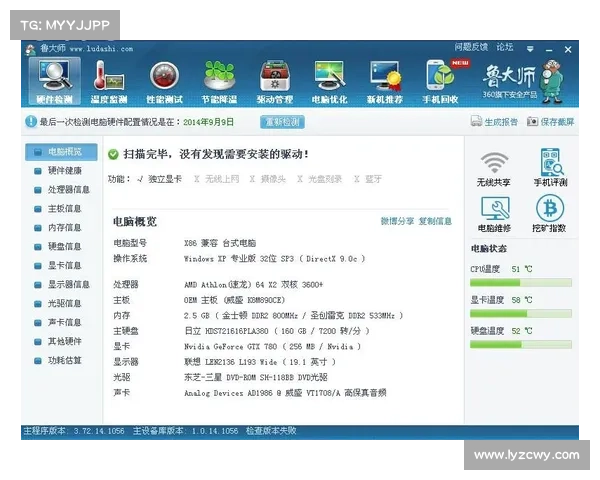The image size is (600, 480).
Task: Click the Windows XP 专业版 OS value
Action: [x=274, y=259]
